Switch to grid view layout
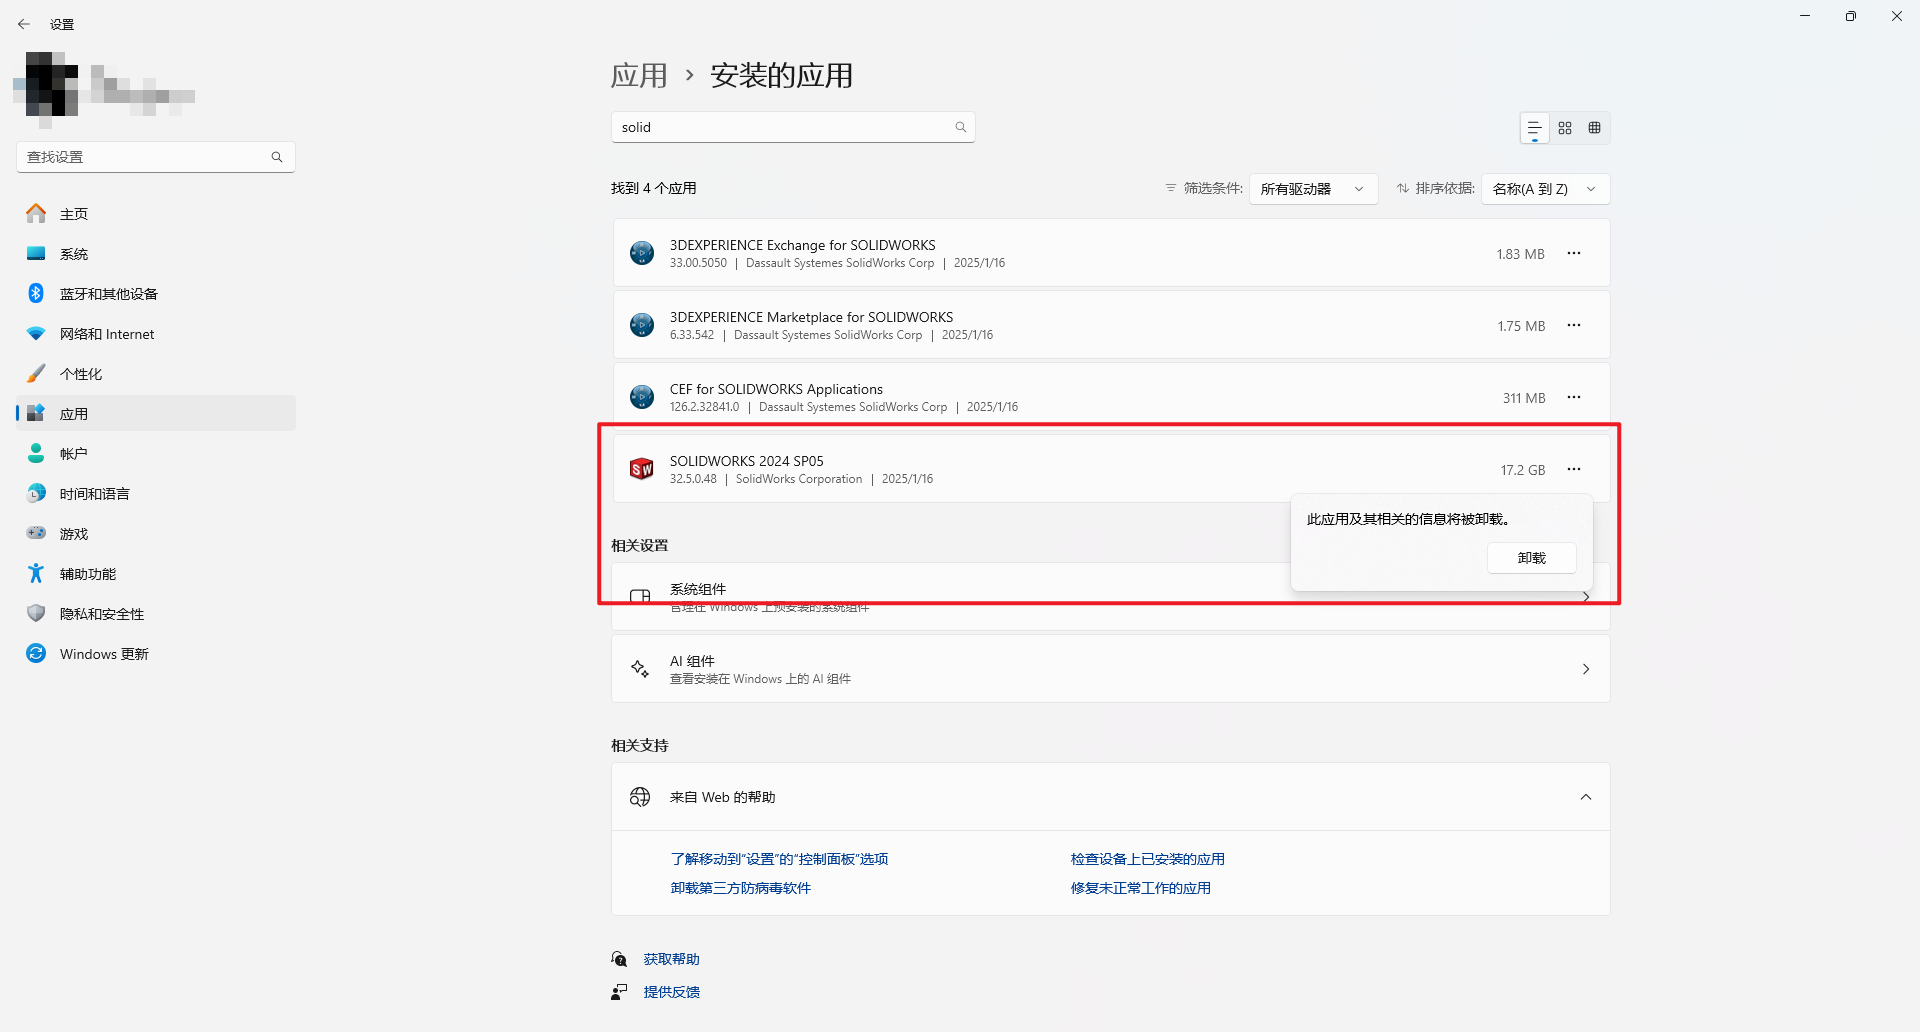Image resolution: width=1920 pixels, height=1032 pixels. (1565, 128)
